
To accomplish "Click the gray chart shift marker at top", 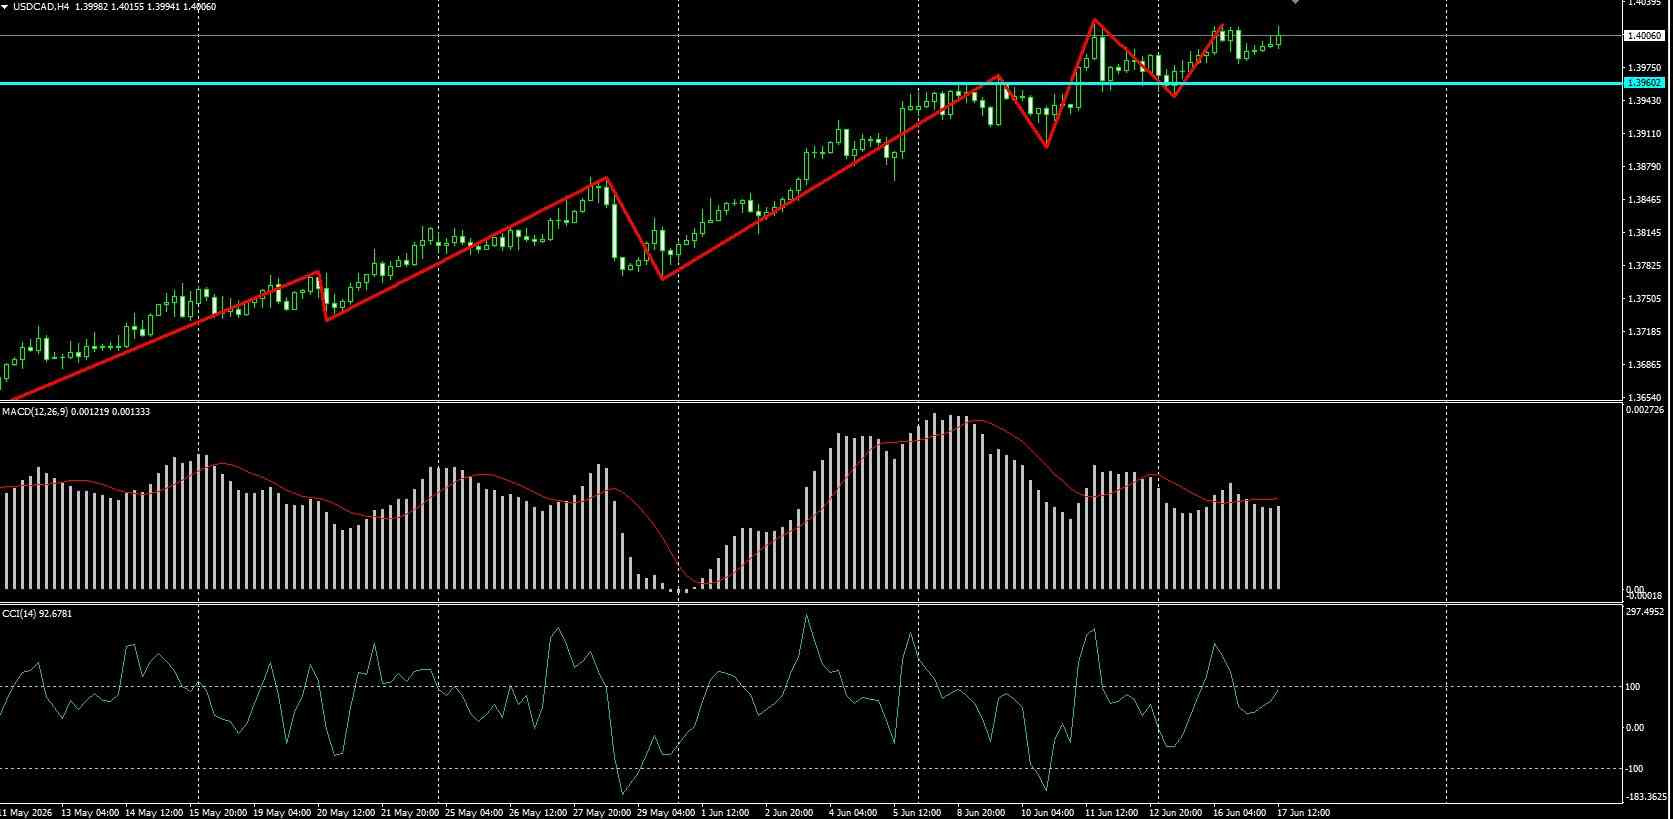I will tap(1295, 2).
